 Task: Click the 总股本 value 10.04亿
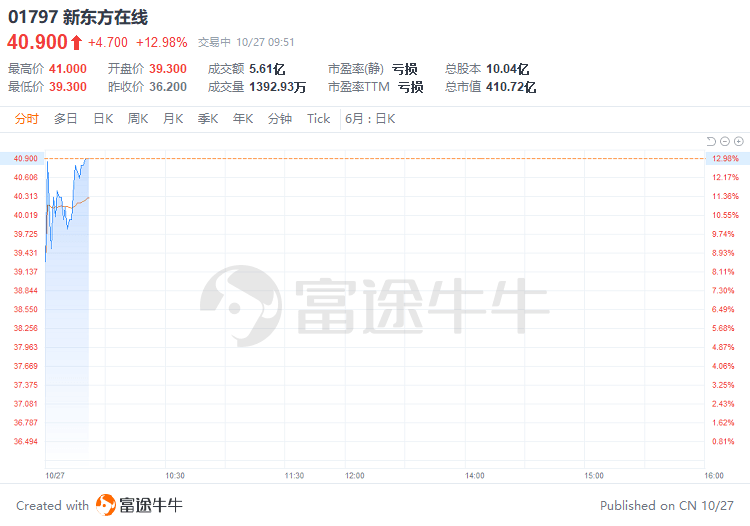(507, 69)
